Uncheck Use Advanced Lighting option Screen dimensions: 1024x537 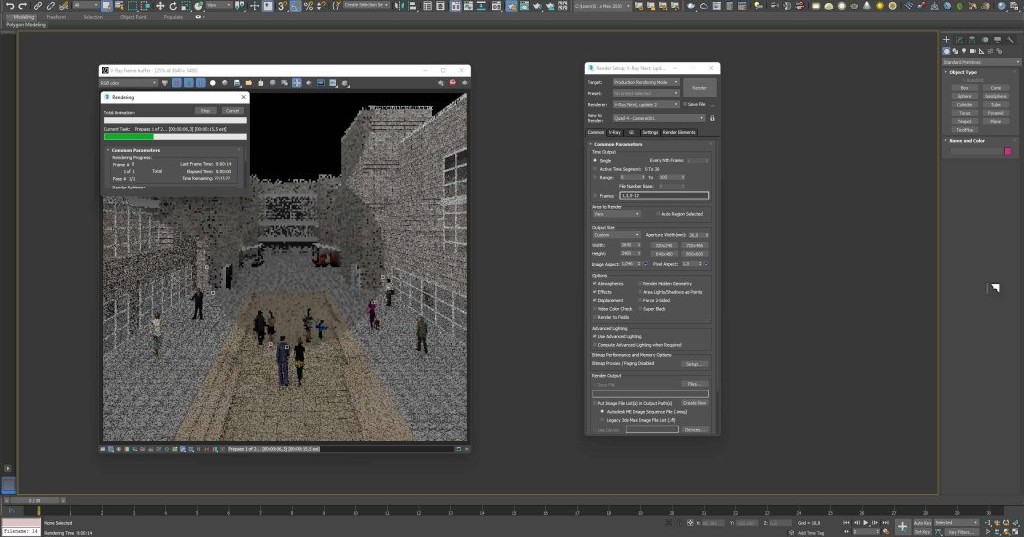[595, 336]
